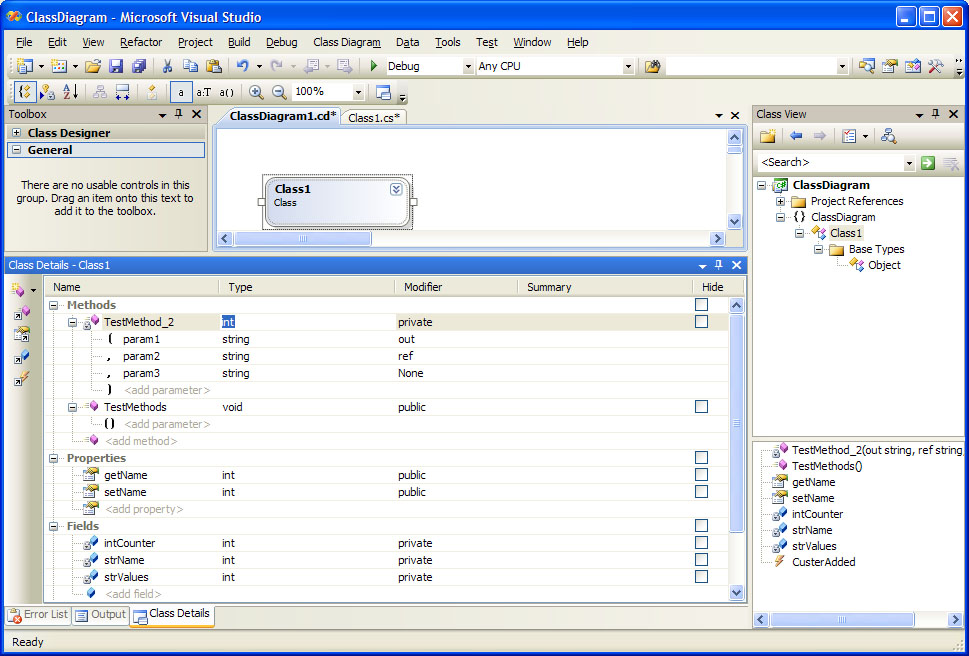Viewport: 969px width, 656px height.
Task: Click <add field> placeholder row
Action: click(x=133, y=594)
